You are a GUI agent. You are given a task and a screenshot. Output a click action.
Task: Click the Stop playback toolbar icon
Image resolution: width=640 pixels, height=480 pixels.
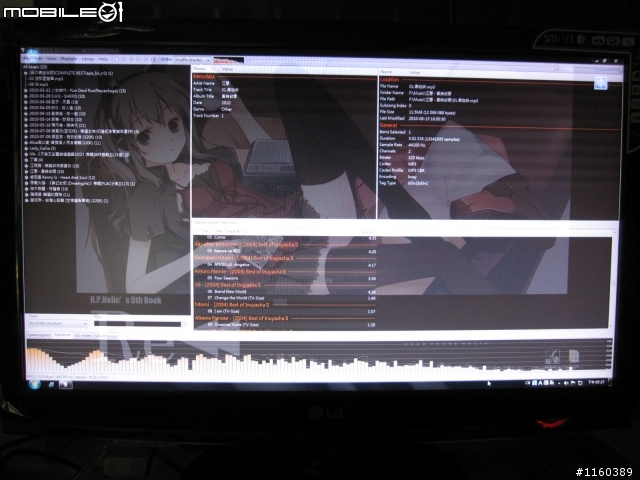coord(116,60)
